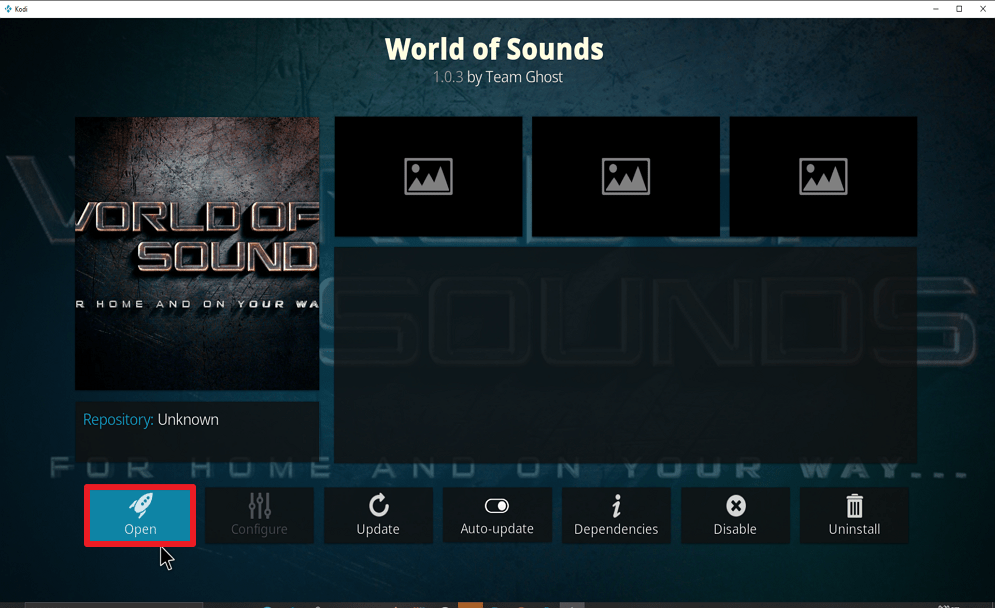Minimize the Kodi window
Image resolution: width=995 pixels, height=608 pixels.
[x=936, y=9]
